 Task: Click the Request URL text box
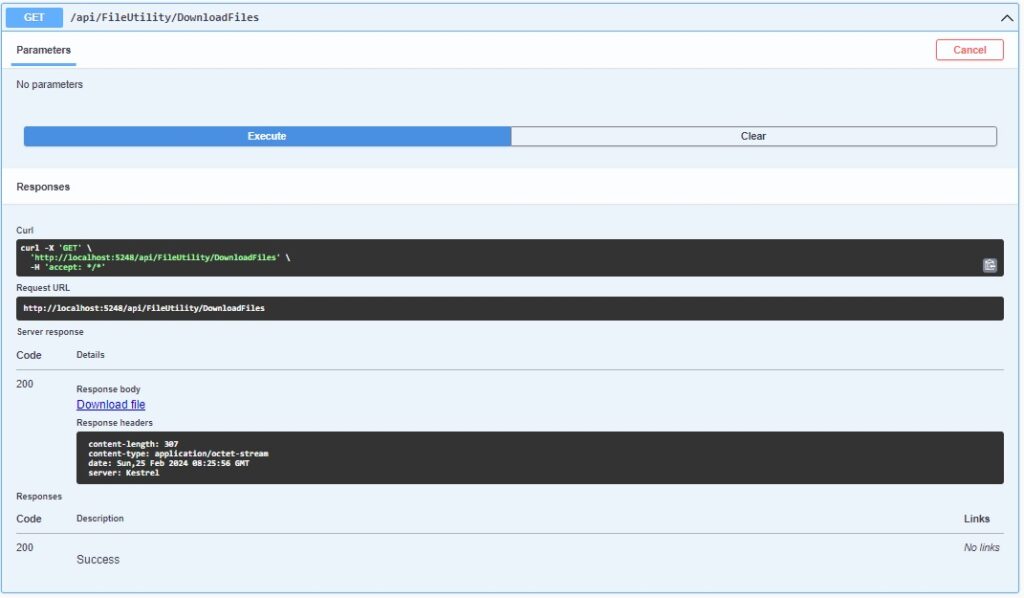(x=500, y=308)
